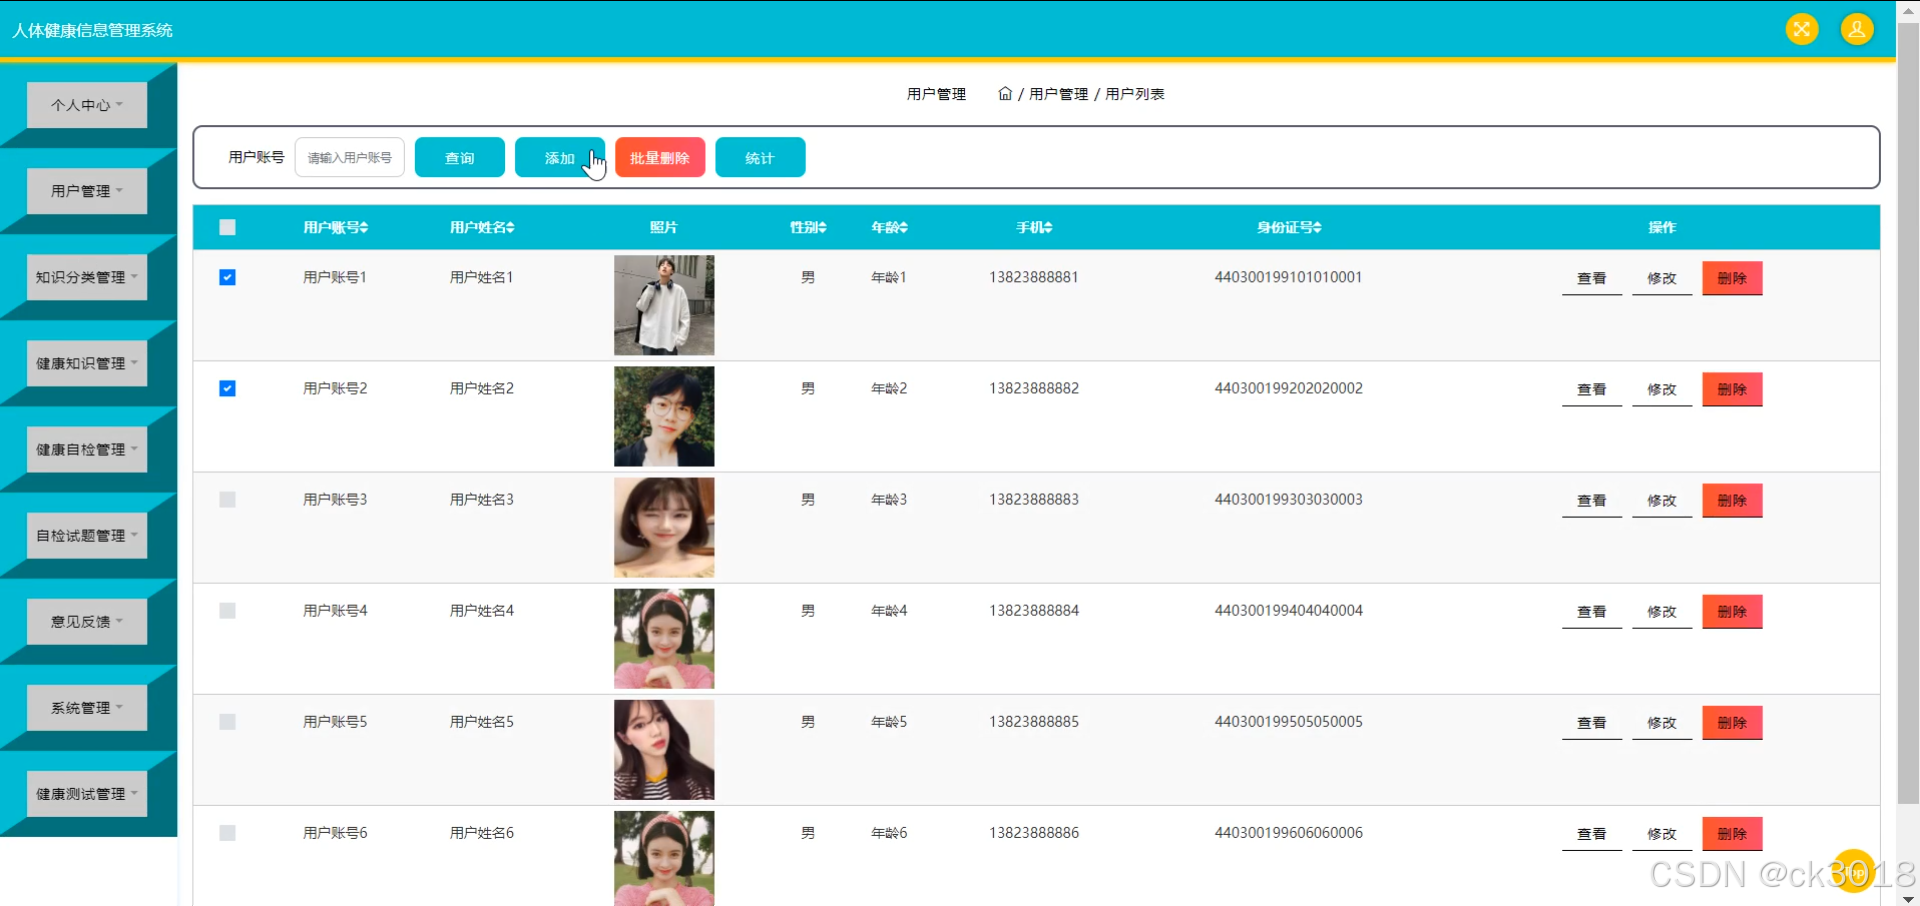The height and width of the screenshot is (906, 1920).
Task: Edit 用户账号3 via 修改
Action: click(1662, 500)
